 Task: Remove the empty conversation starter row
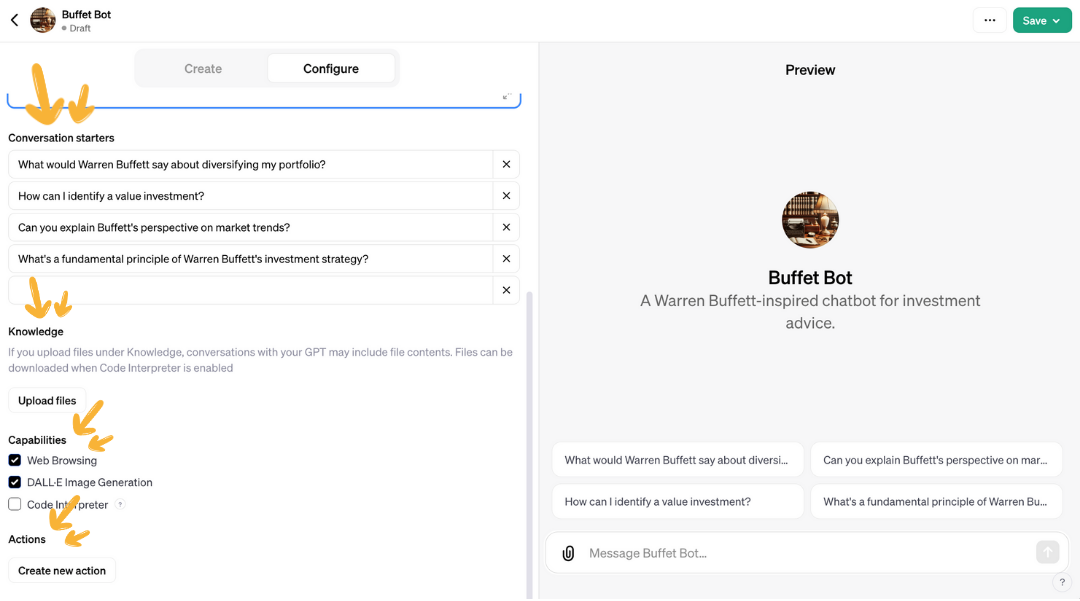point(506,291)
